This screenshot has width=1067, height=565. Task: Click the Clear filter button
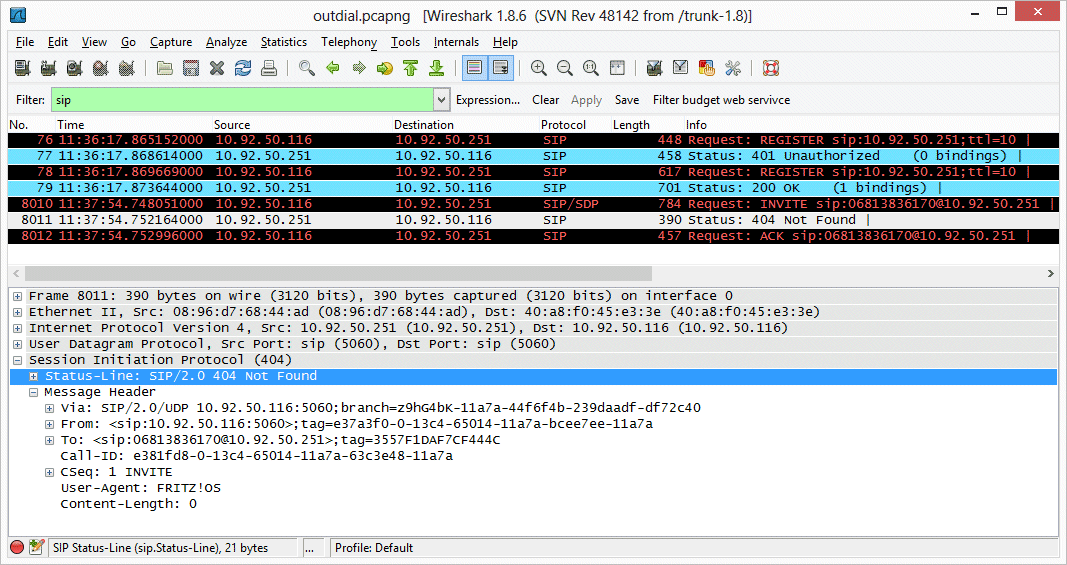point(545,100)
